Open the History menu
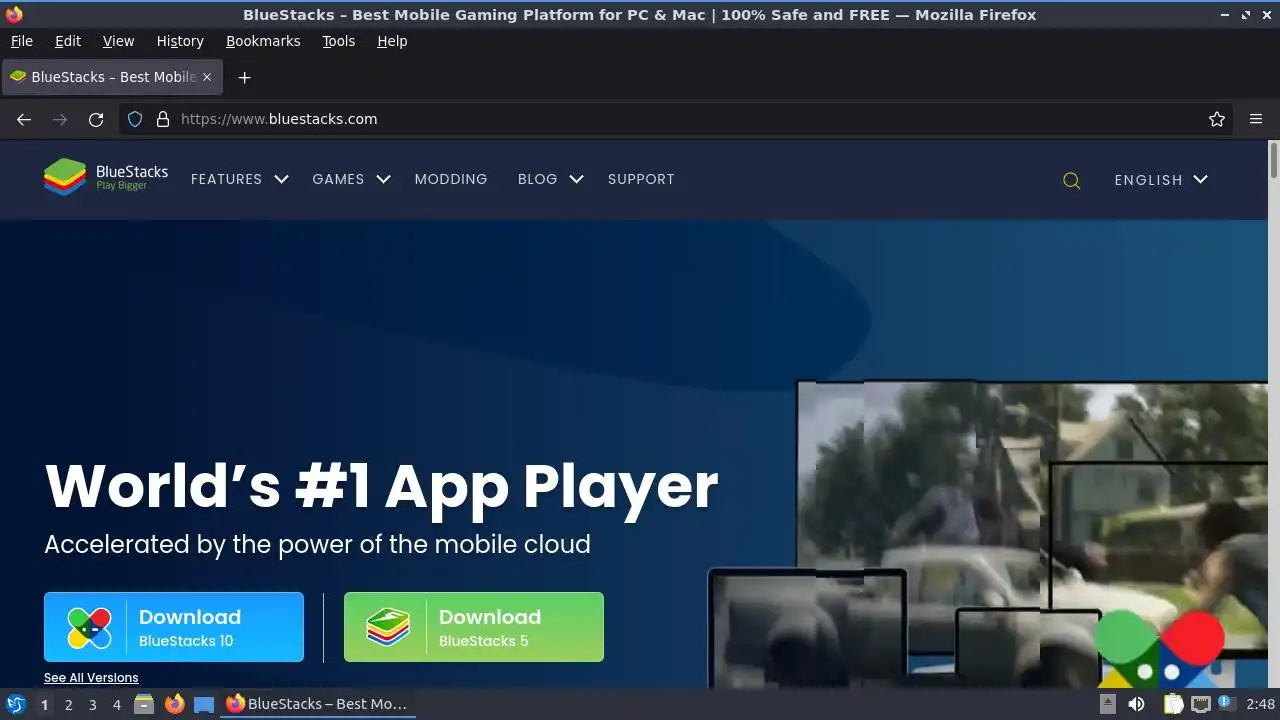The image size is (1280, 720). (x=180, y=41)
